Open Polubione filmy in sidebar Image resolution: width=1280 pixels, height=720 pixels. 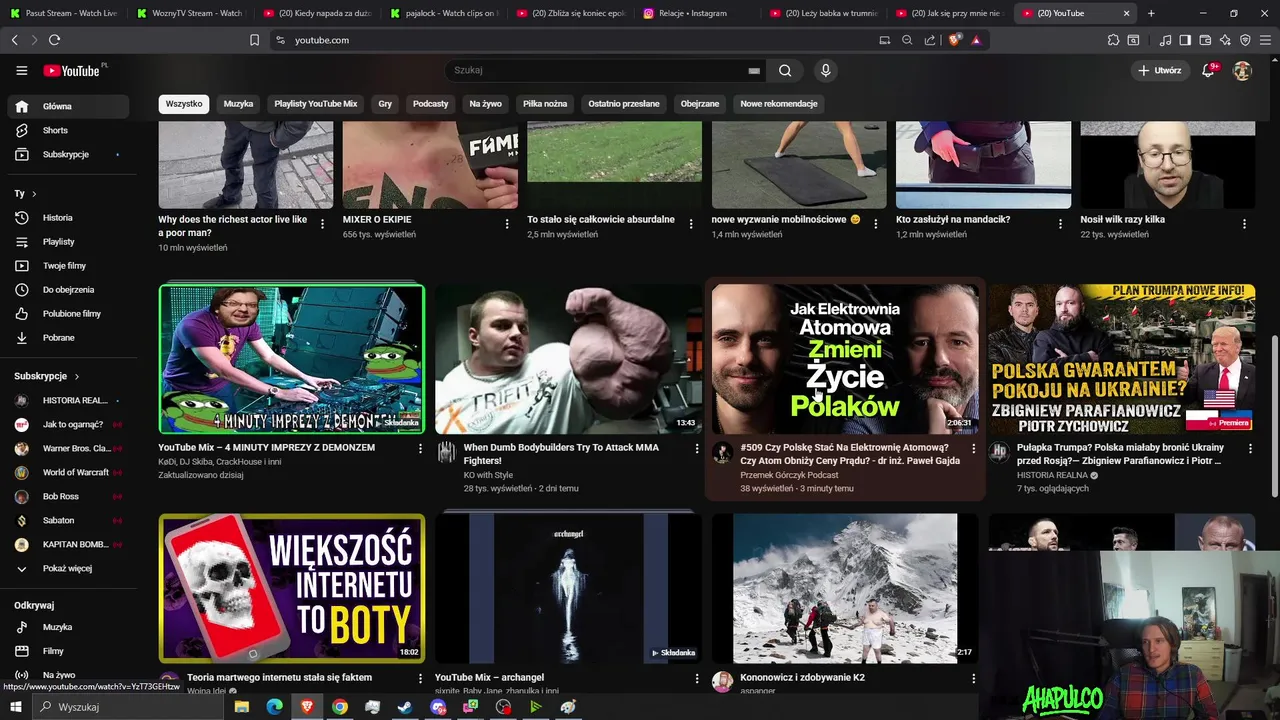66,314
